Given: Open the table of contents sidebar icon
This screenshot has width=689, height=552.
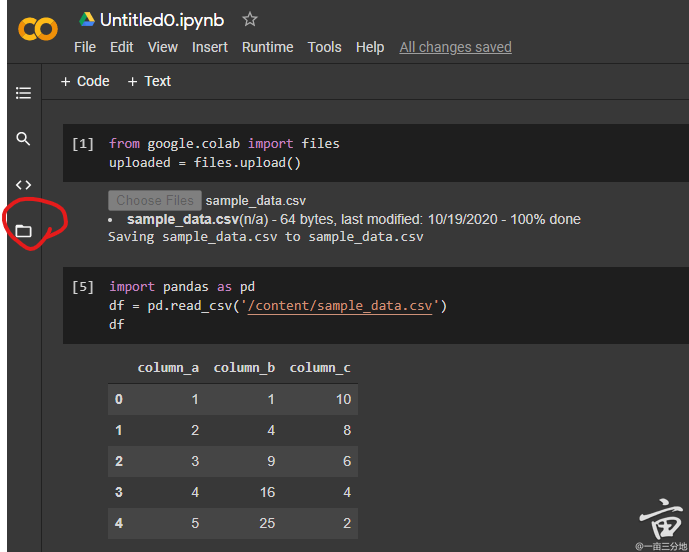Looking at the screenshot, I should (23, 93).
